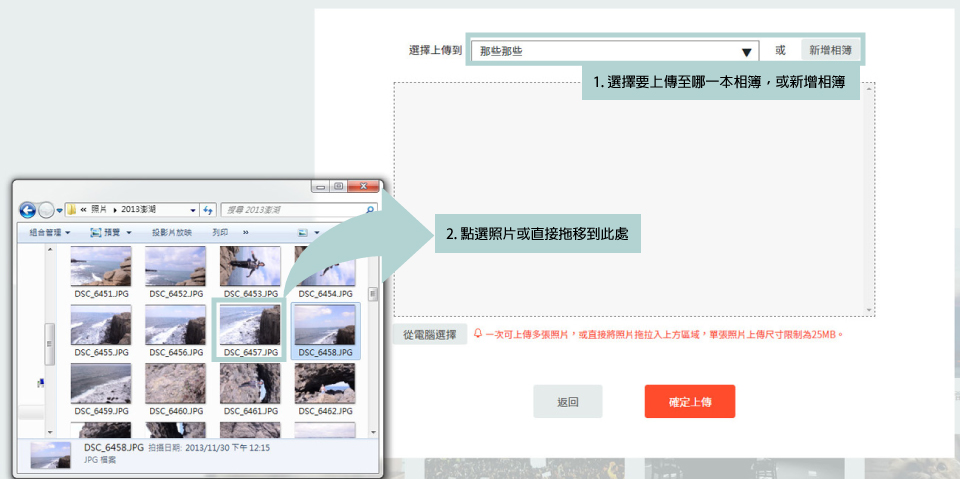Click the 返回 button
This screenshot has width=960, height=479.
click(568, 402)
